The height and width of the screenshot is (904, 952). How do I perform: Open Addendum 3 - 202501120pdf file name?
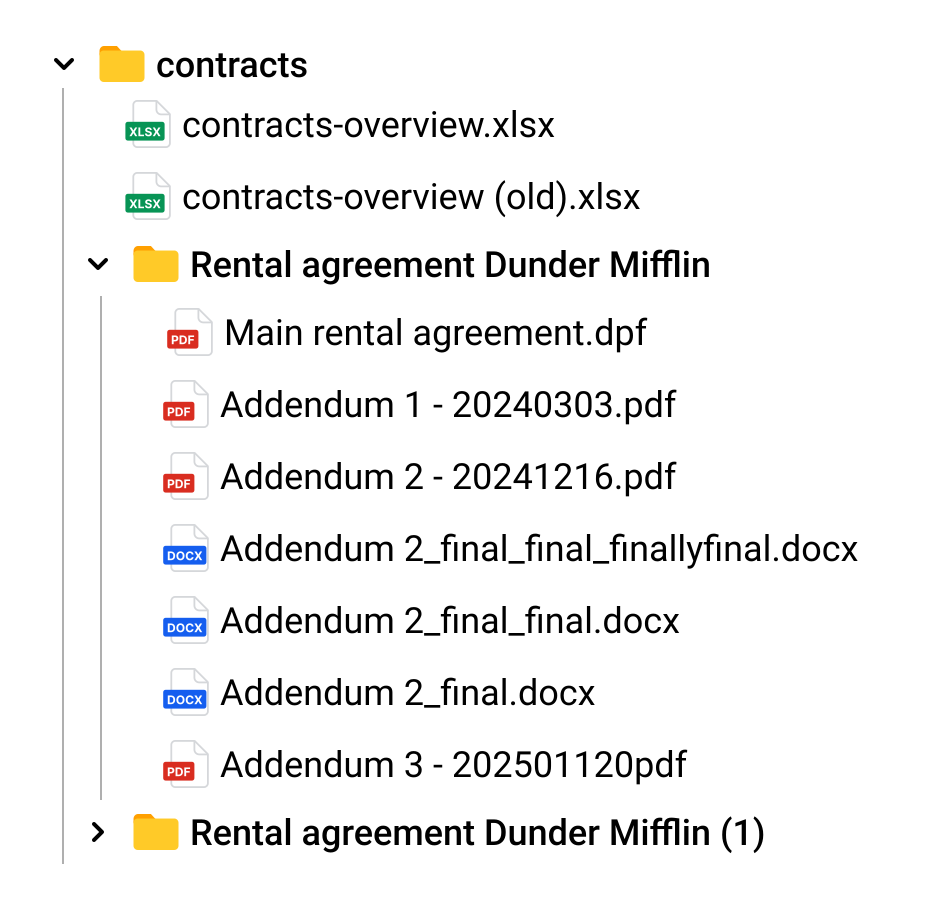tap(454, 765)
